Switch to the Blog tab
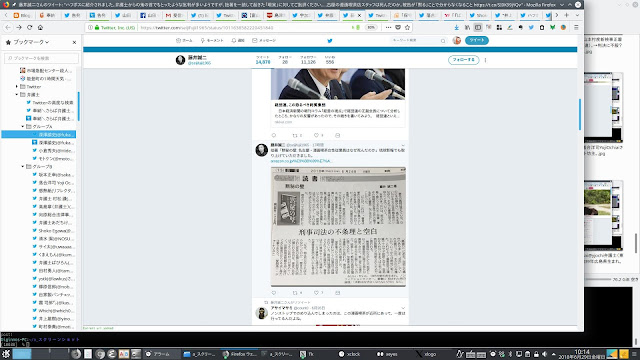This screenshot has width=640, height=360. (22, 15)
